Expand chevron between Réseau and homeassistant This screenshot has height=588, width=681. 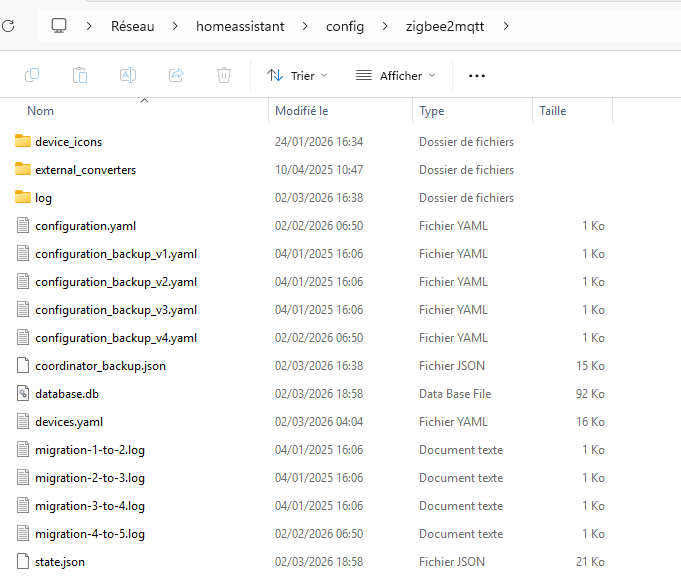[175, 25]
